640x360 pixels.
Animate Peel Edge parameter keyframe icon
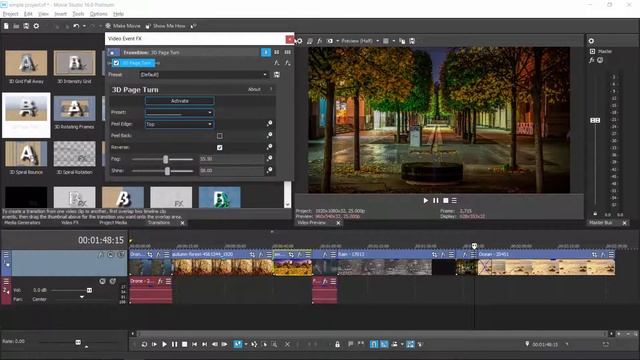click(x=269, y=123)
